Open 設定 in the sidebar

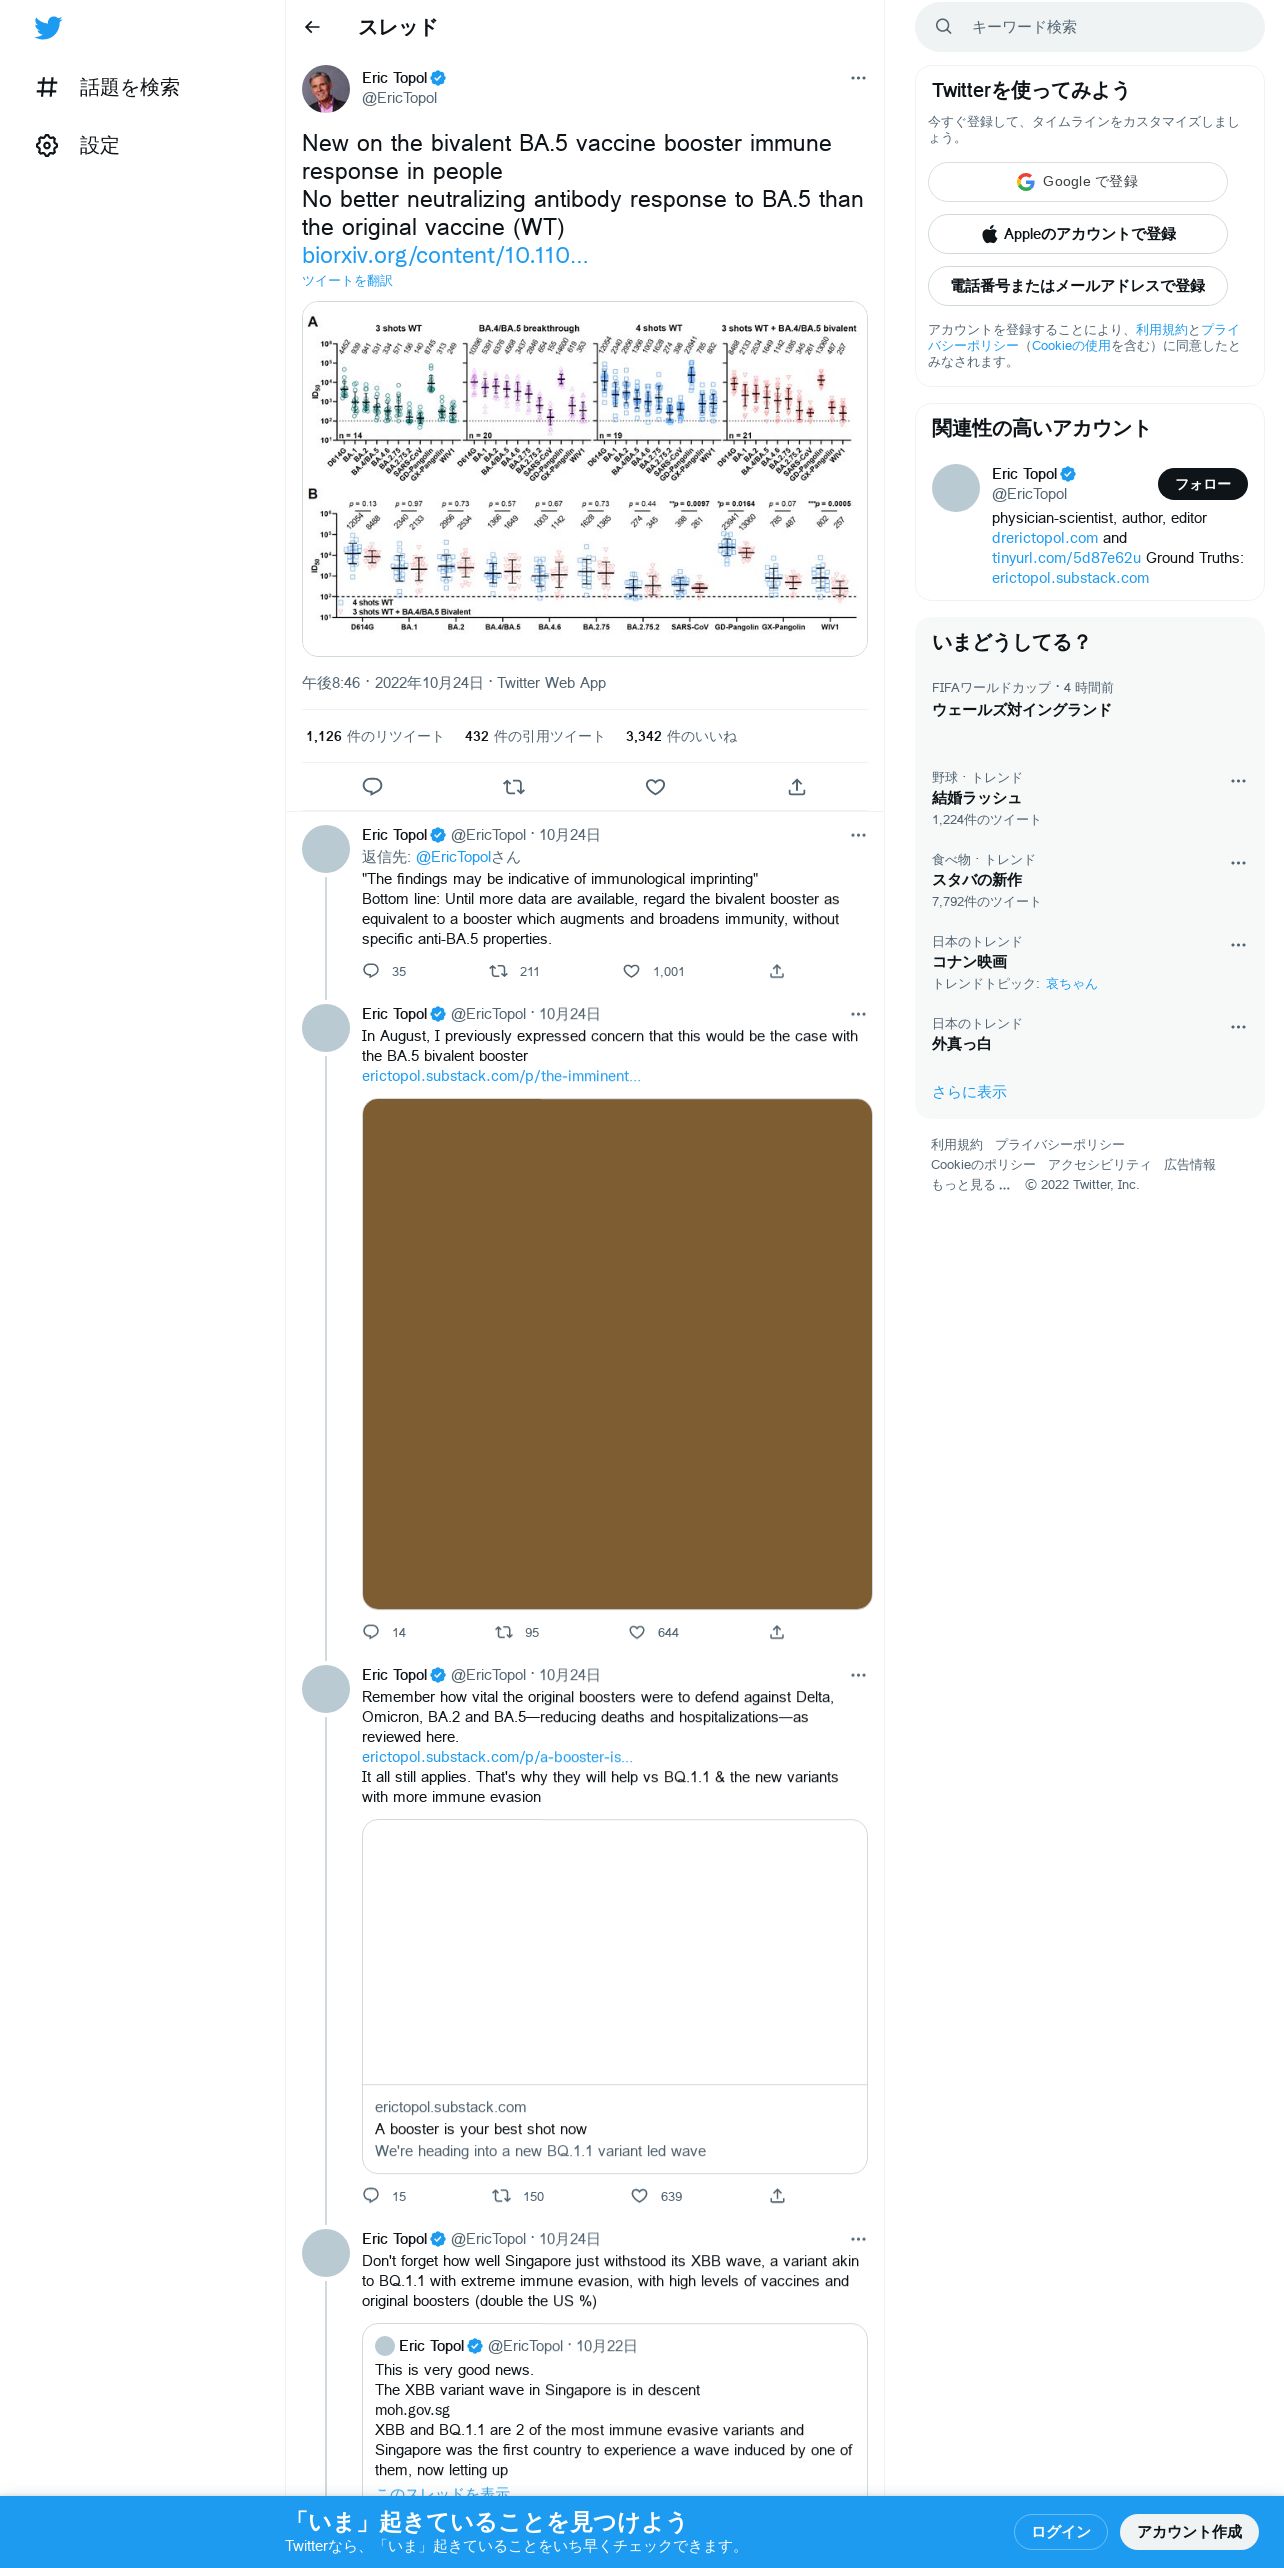(78, 145)
